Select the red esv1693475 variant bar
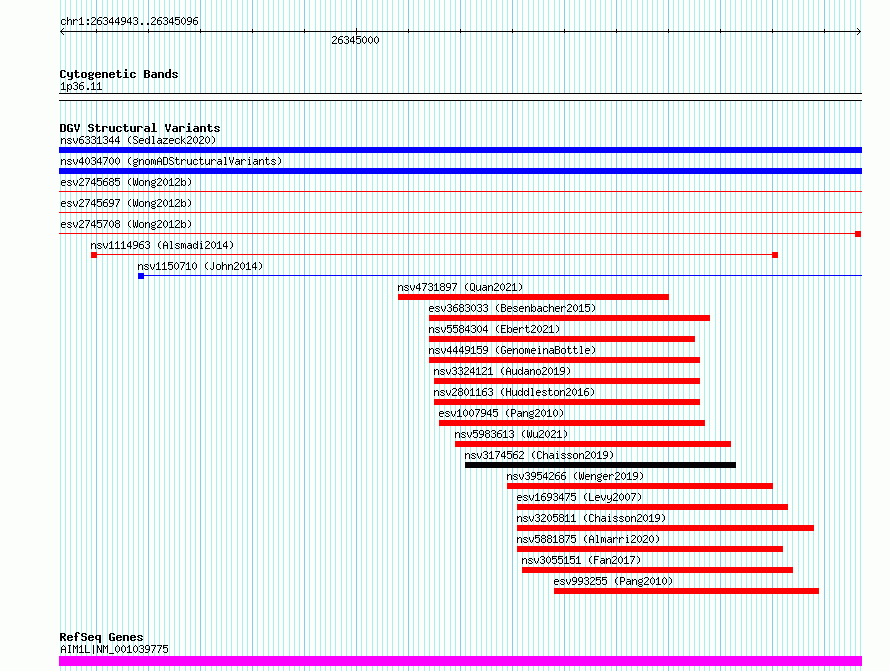The height and width of the screenshot is (671, 890). click(x=653, y=507)
